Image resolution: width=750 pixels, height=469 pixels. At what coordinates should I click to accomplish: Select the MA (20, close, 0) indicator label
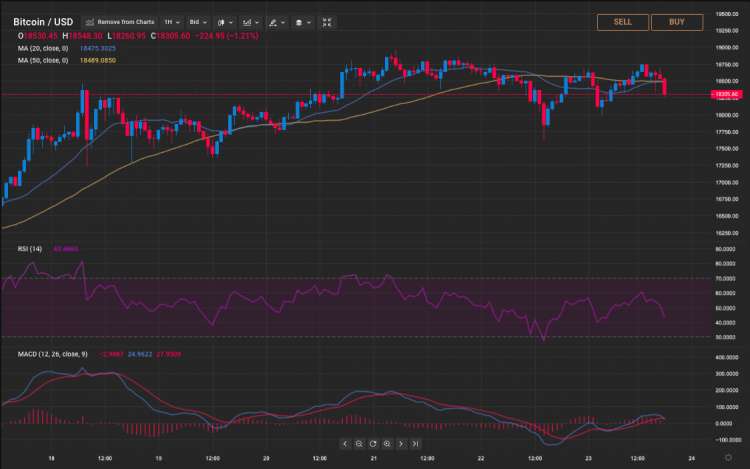[43, 48]
